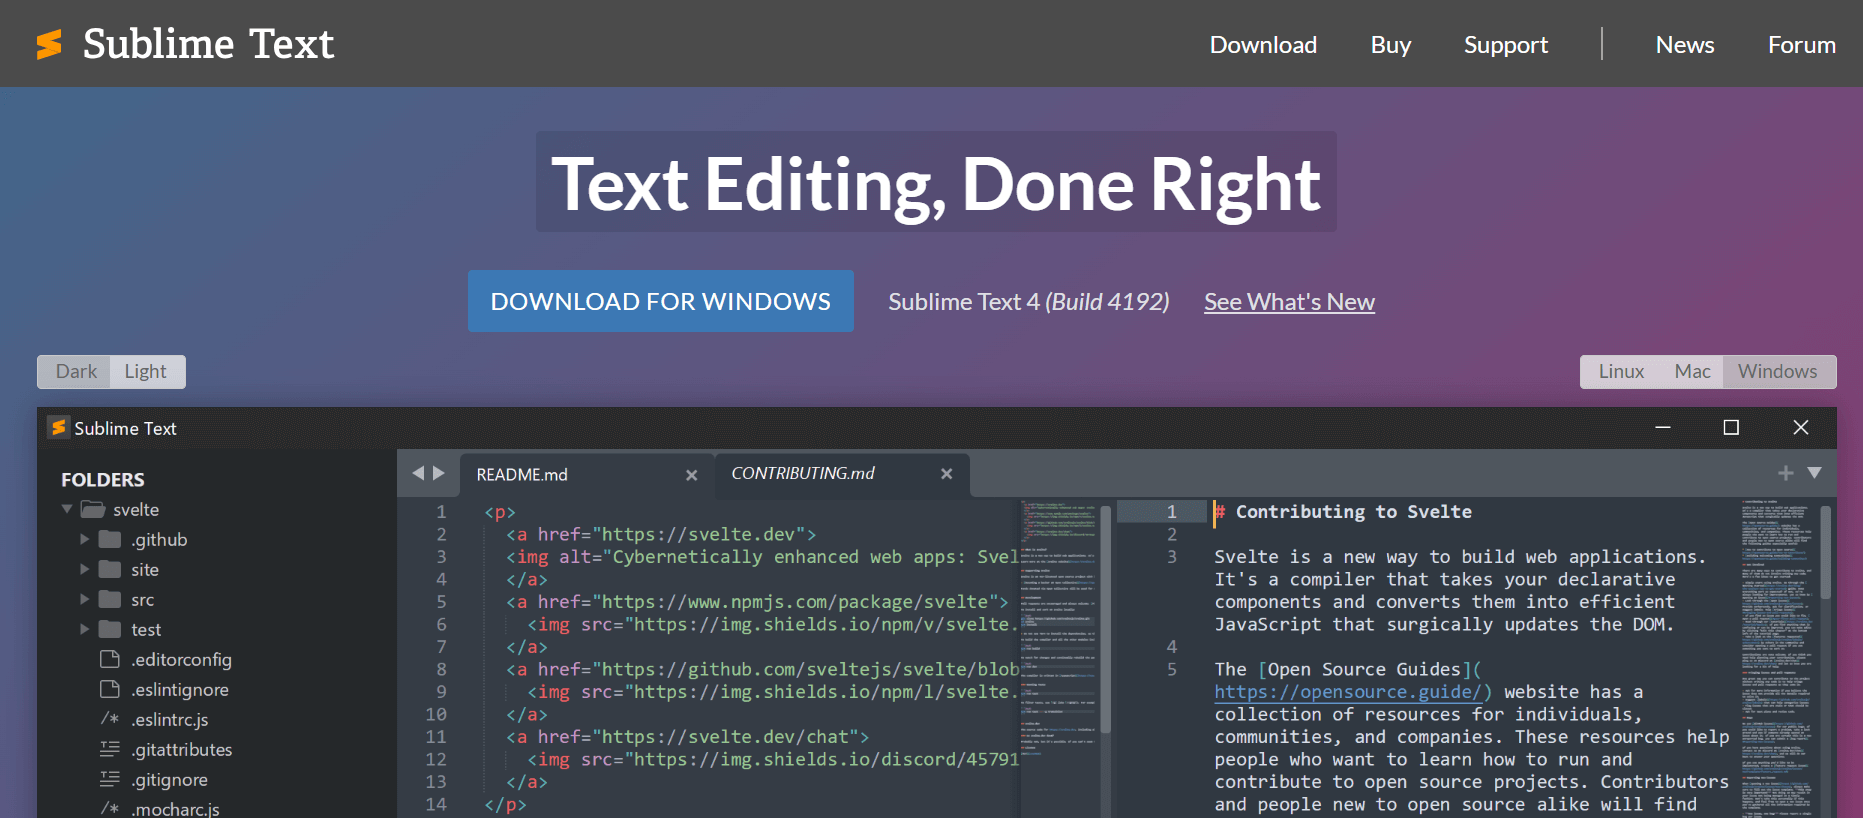This screenshot has height=818, width=1863.
Task: Click the CONTRIBUTING.md minimap
Action: click(1777, 659)
